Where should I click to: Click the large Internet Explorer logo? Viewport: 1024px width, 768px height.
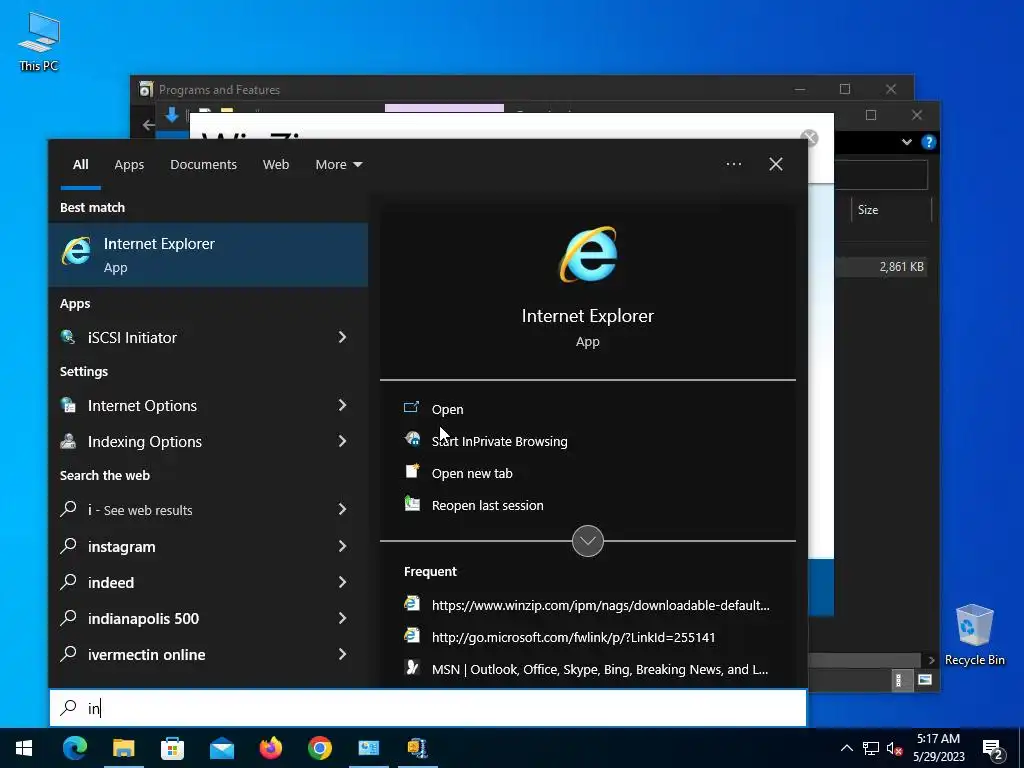(588, 254)
